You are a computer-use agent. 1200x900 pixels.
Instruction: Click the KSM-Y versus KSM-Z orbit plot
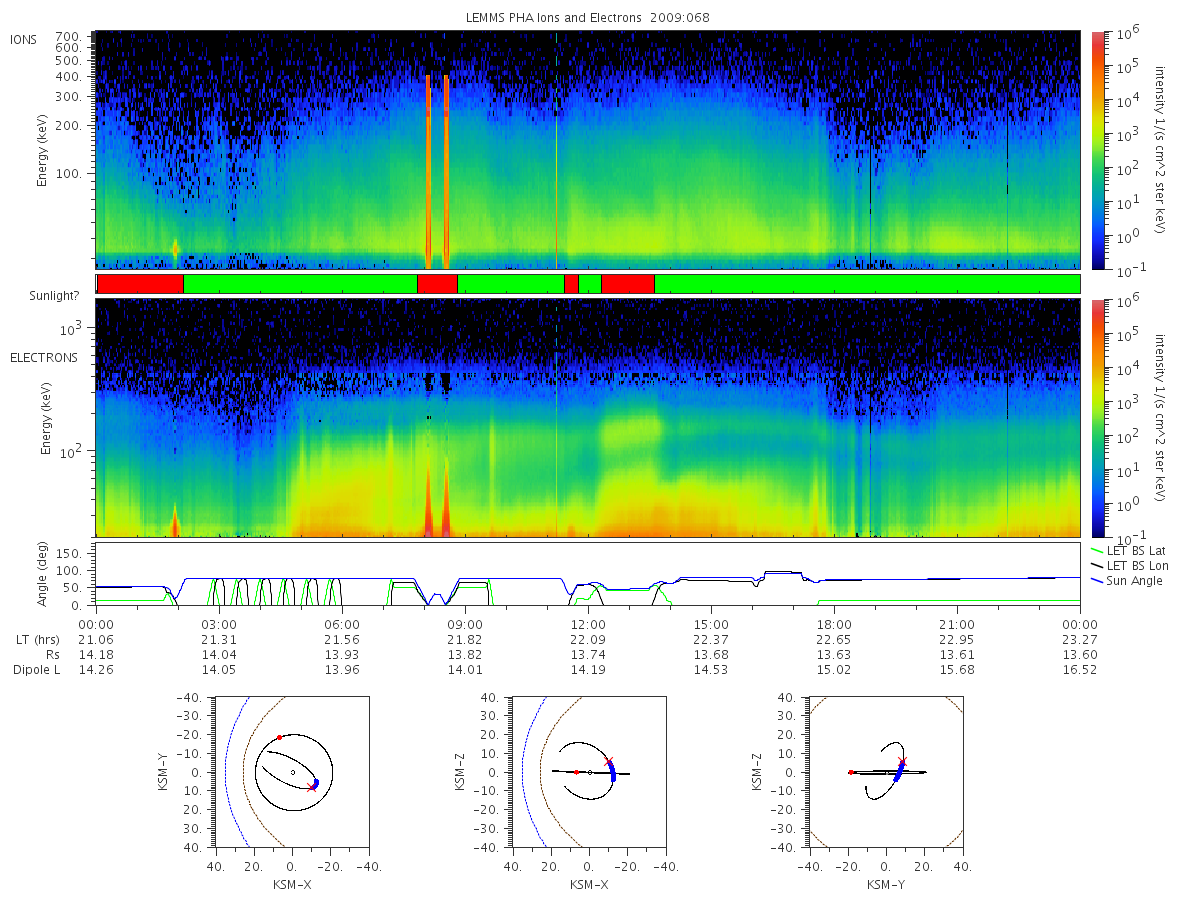pos(885,772)
